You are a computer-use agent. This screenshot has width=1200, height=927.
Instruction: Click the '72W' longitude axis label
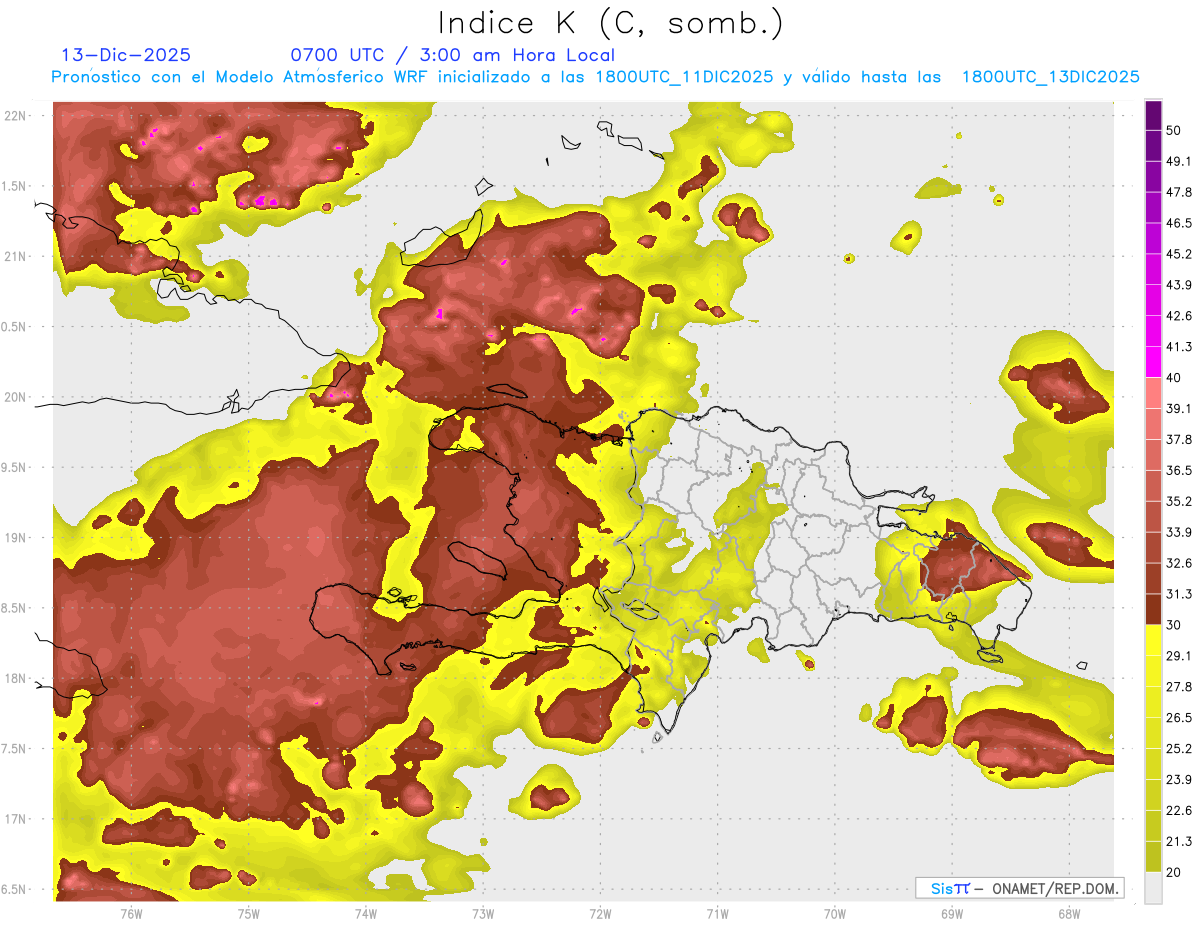600,913
